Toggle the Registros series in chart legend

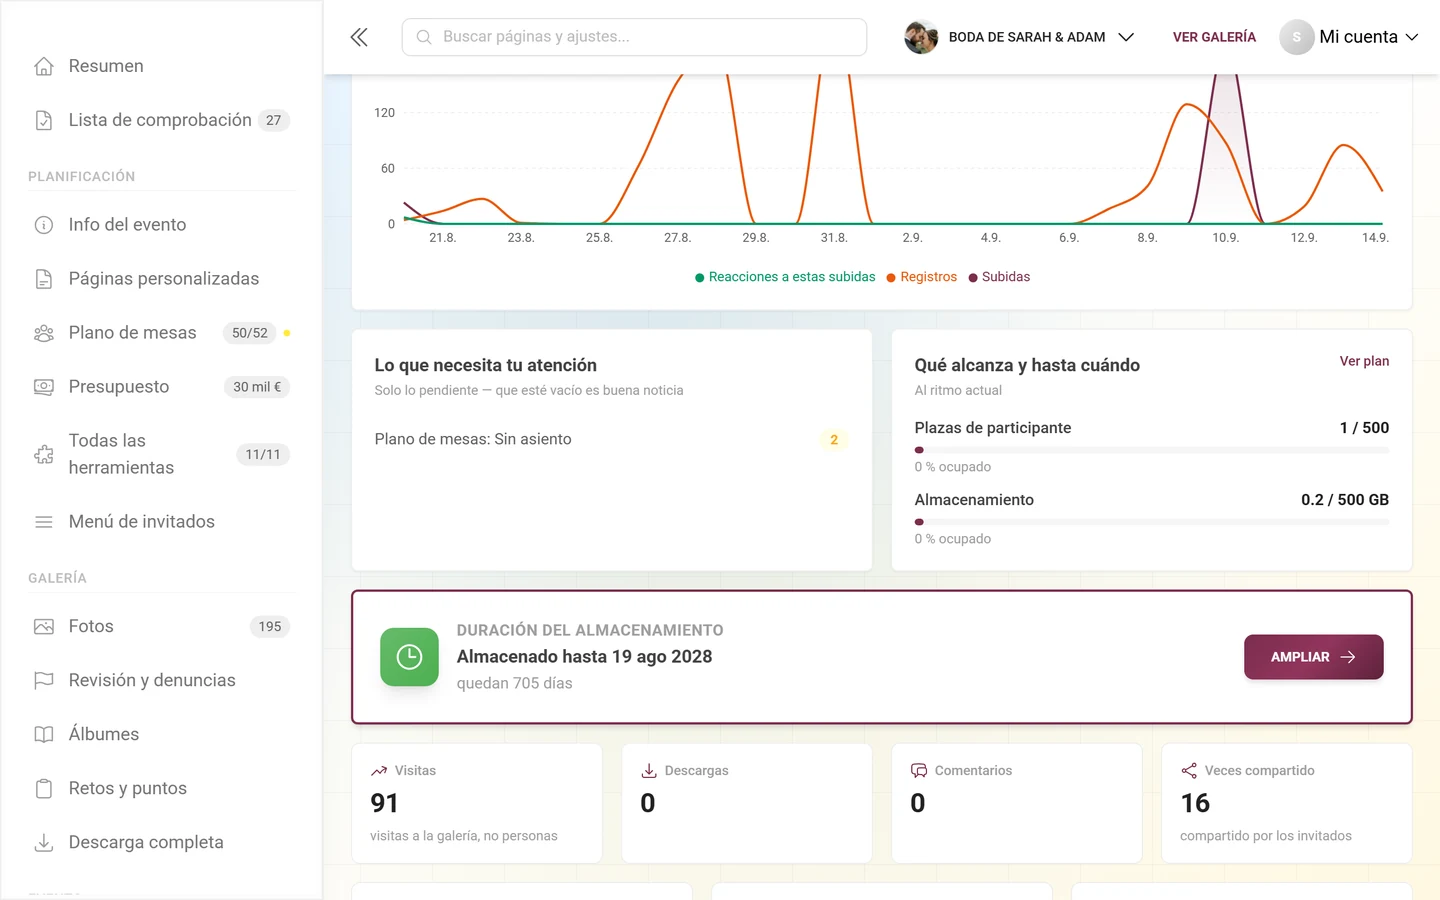(x=921, y=277)
